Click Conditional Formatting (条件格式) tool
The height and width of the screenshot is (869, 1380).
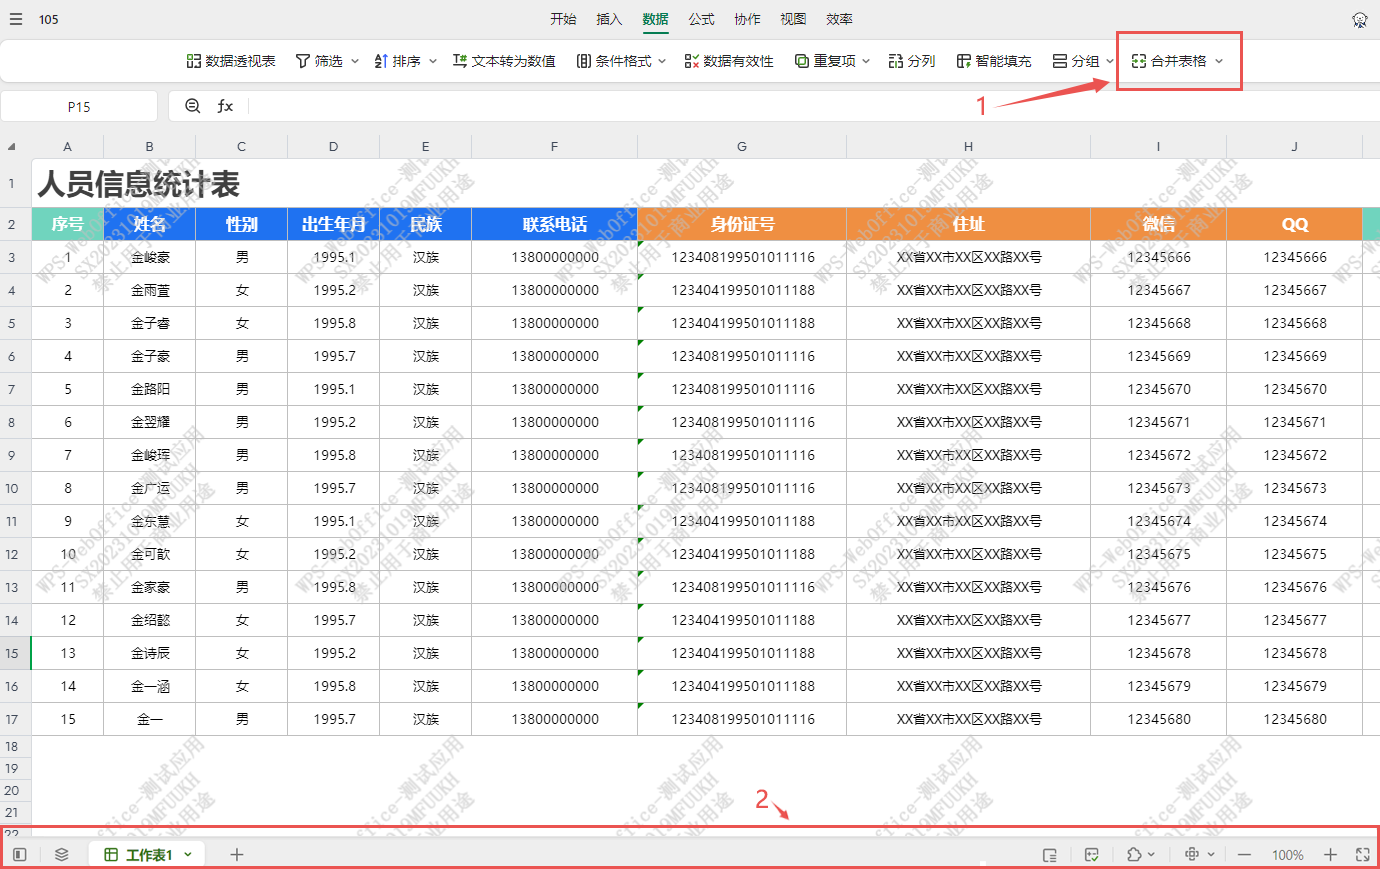click(x=614, y=61)
